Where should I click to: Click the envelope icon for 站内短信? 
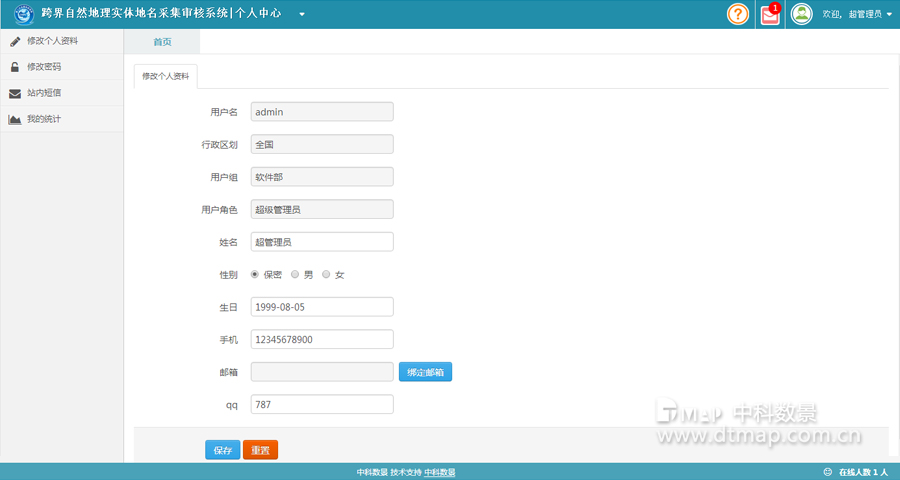pos(15,93)
